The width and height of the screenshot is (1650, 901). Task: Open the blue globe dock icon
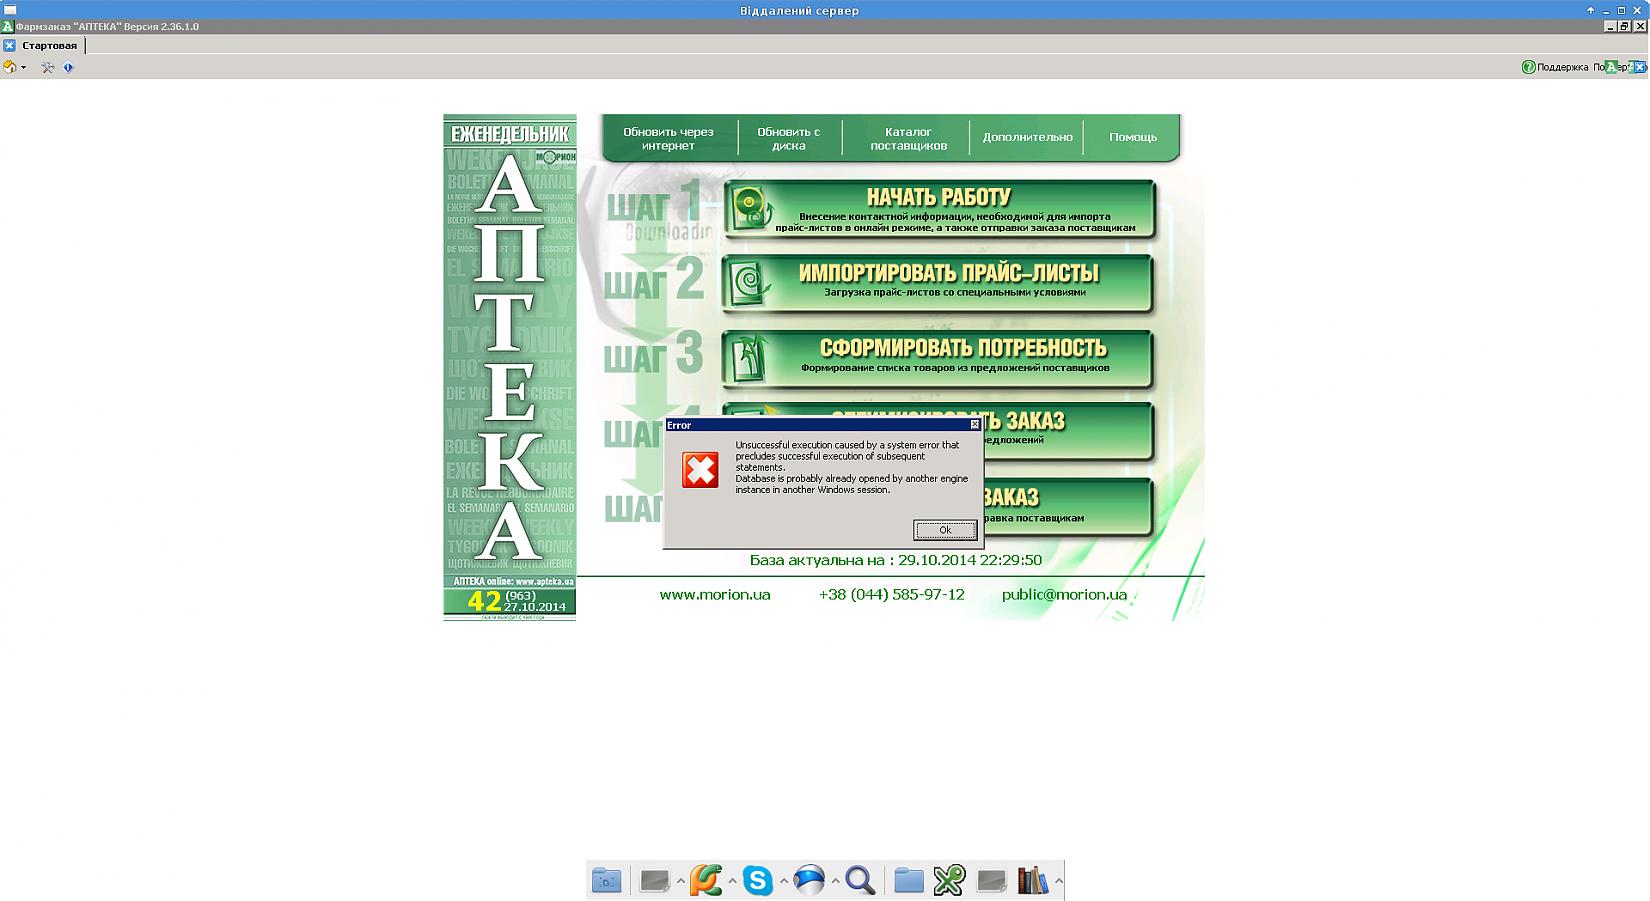pos(809,880)
